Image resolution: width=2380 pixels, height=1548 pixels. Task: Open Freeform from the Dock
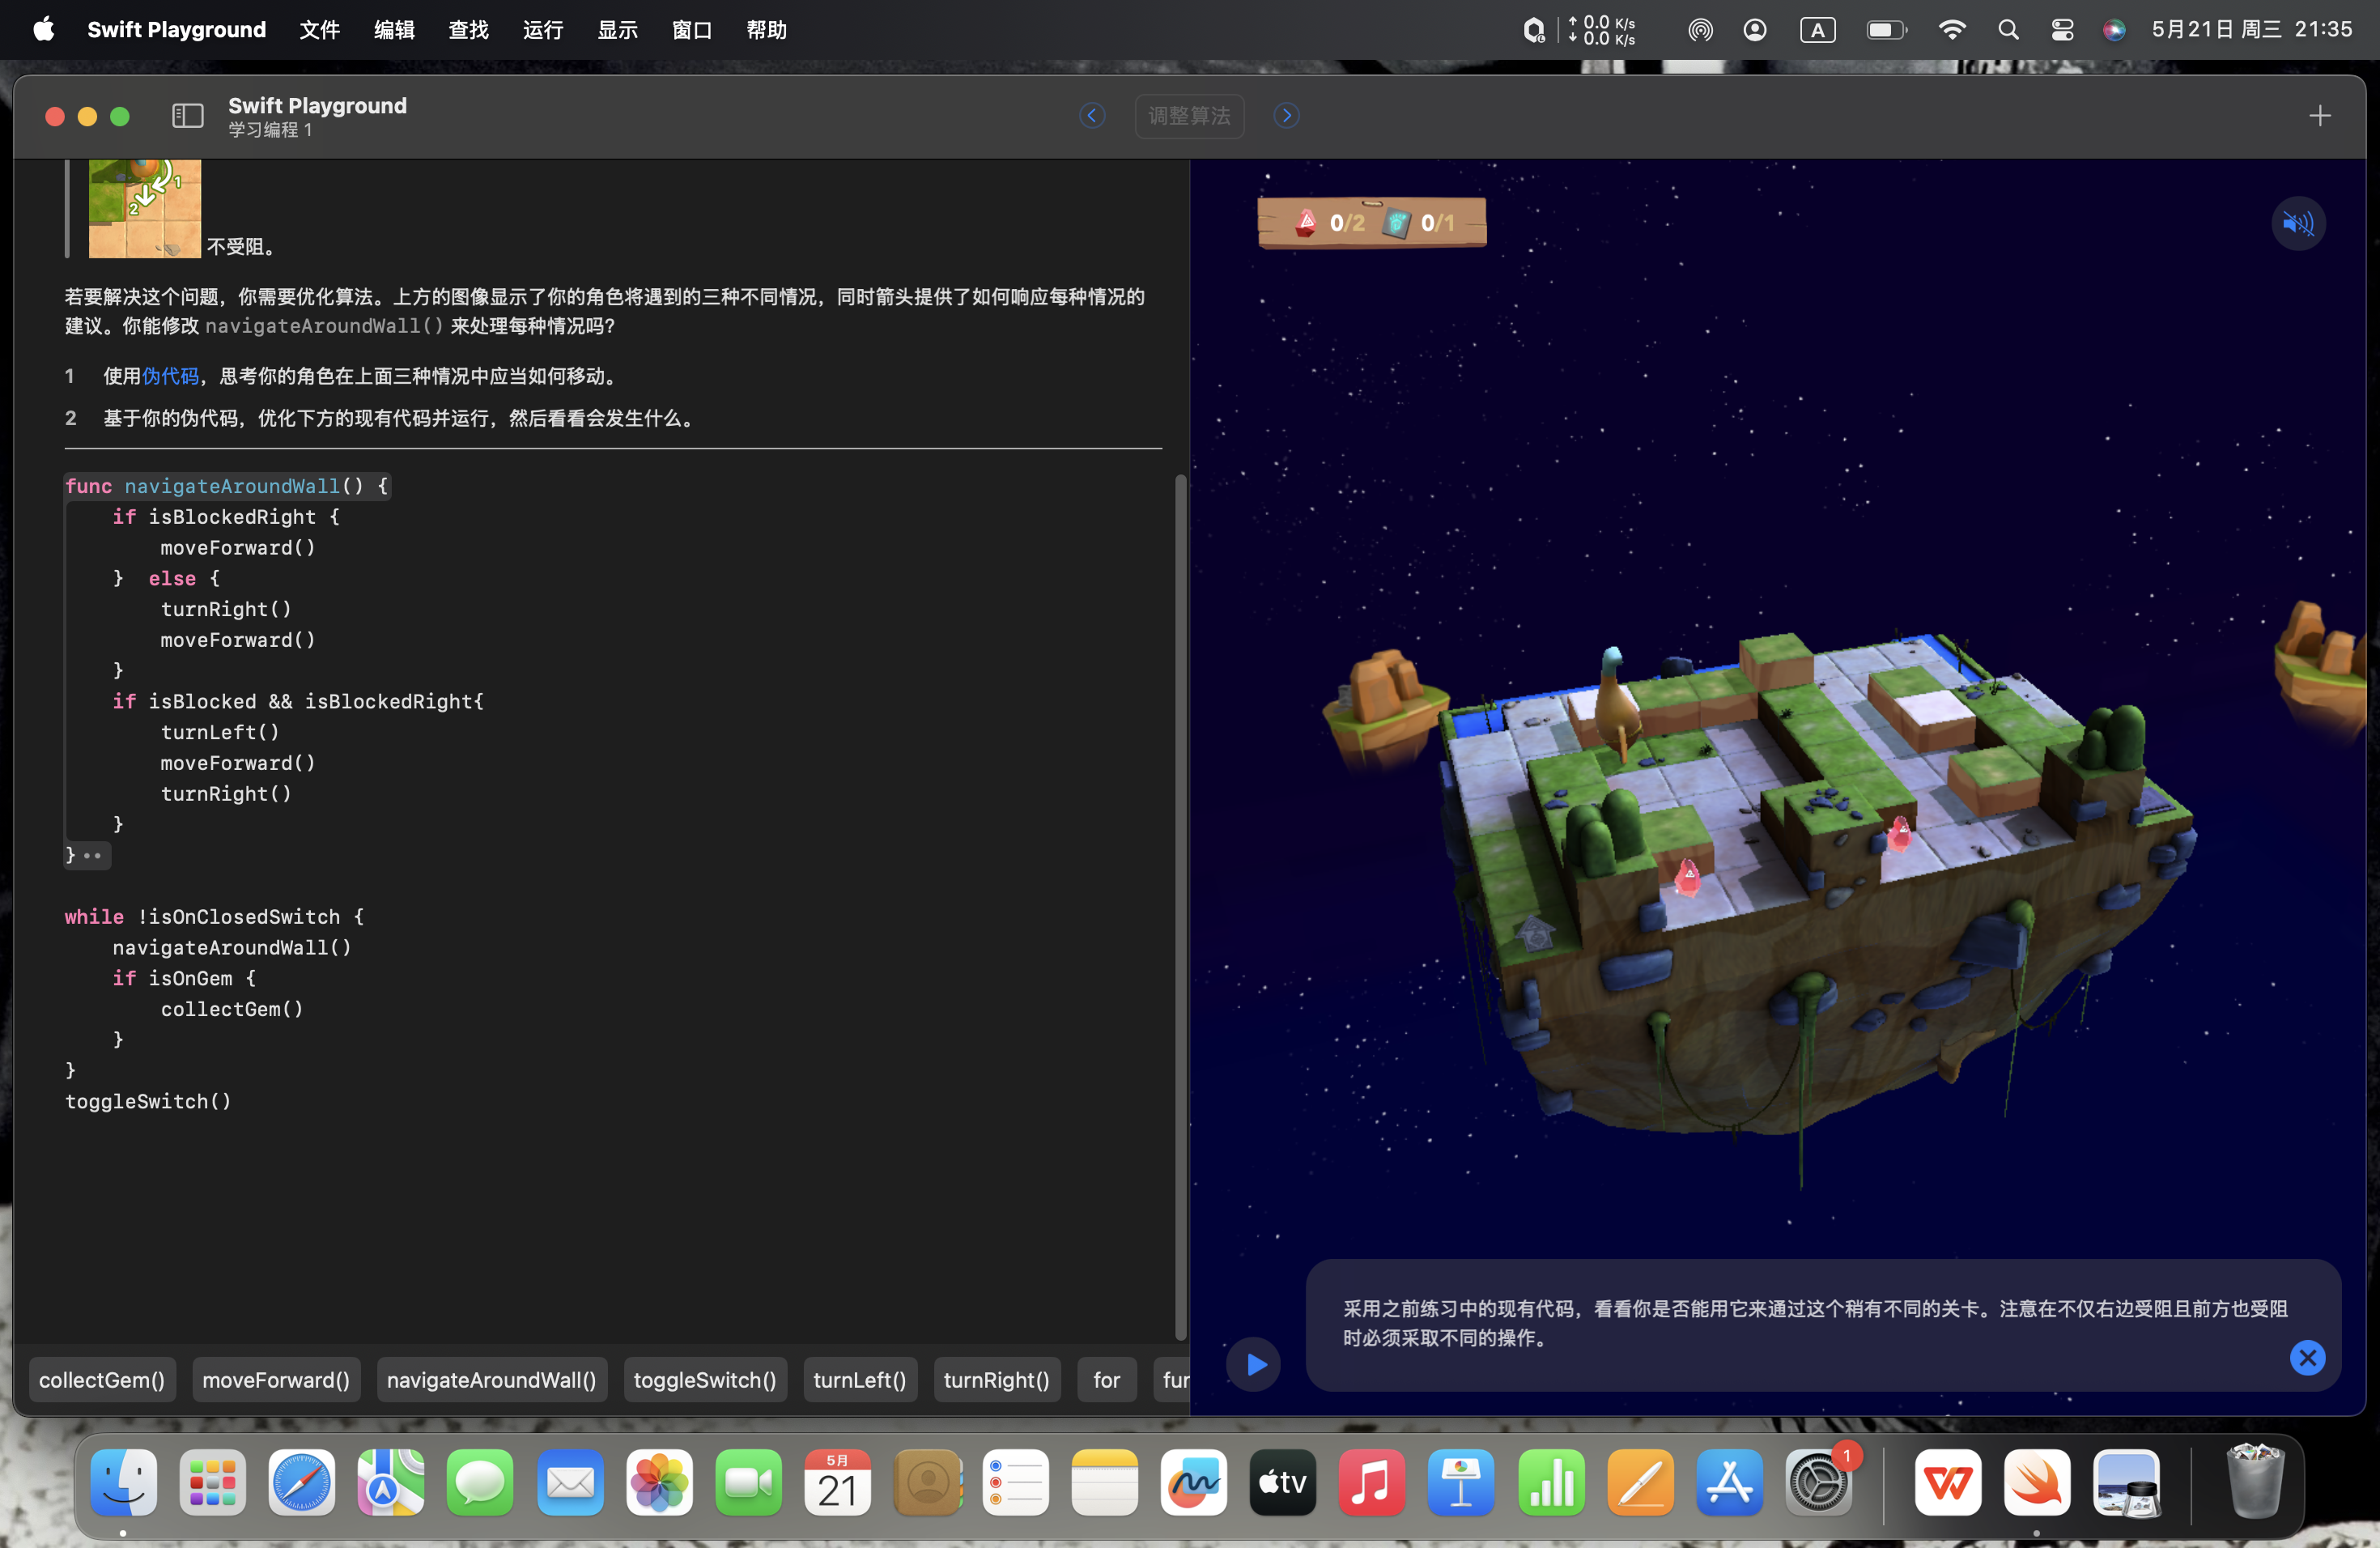click(1194, 1482)
